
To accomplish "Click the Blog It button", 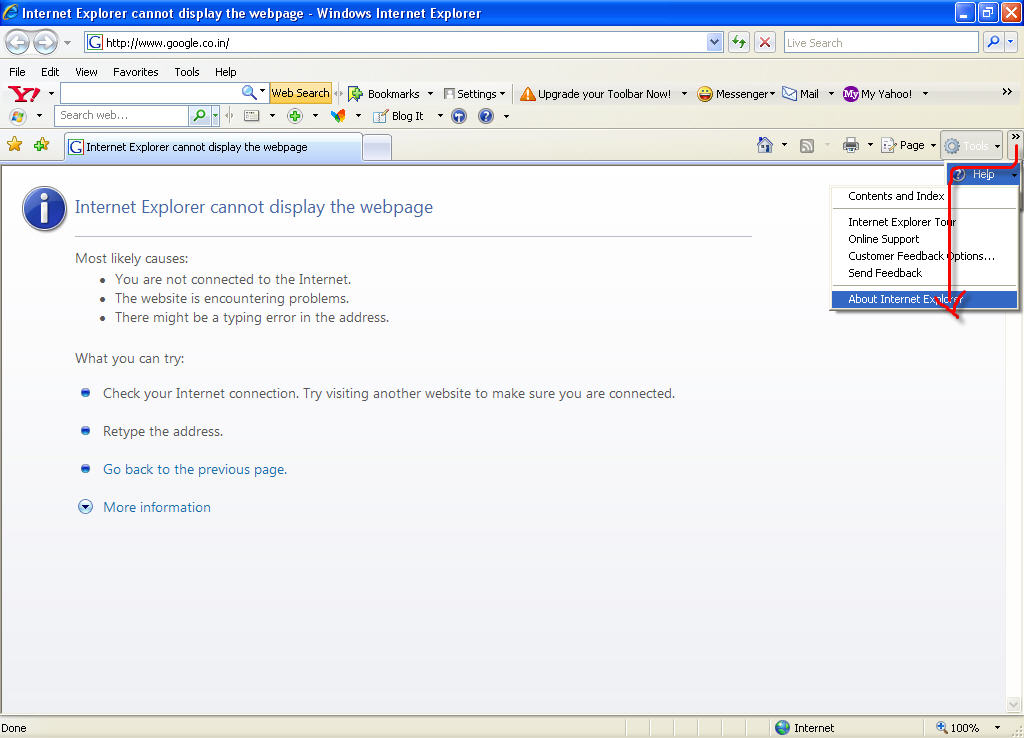I will [x=398, y=116].
